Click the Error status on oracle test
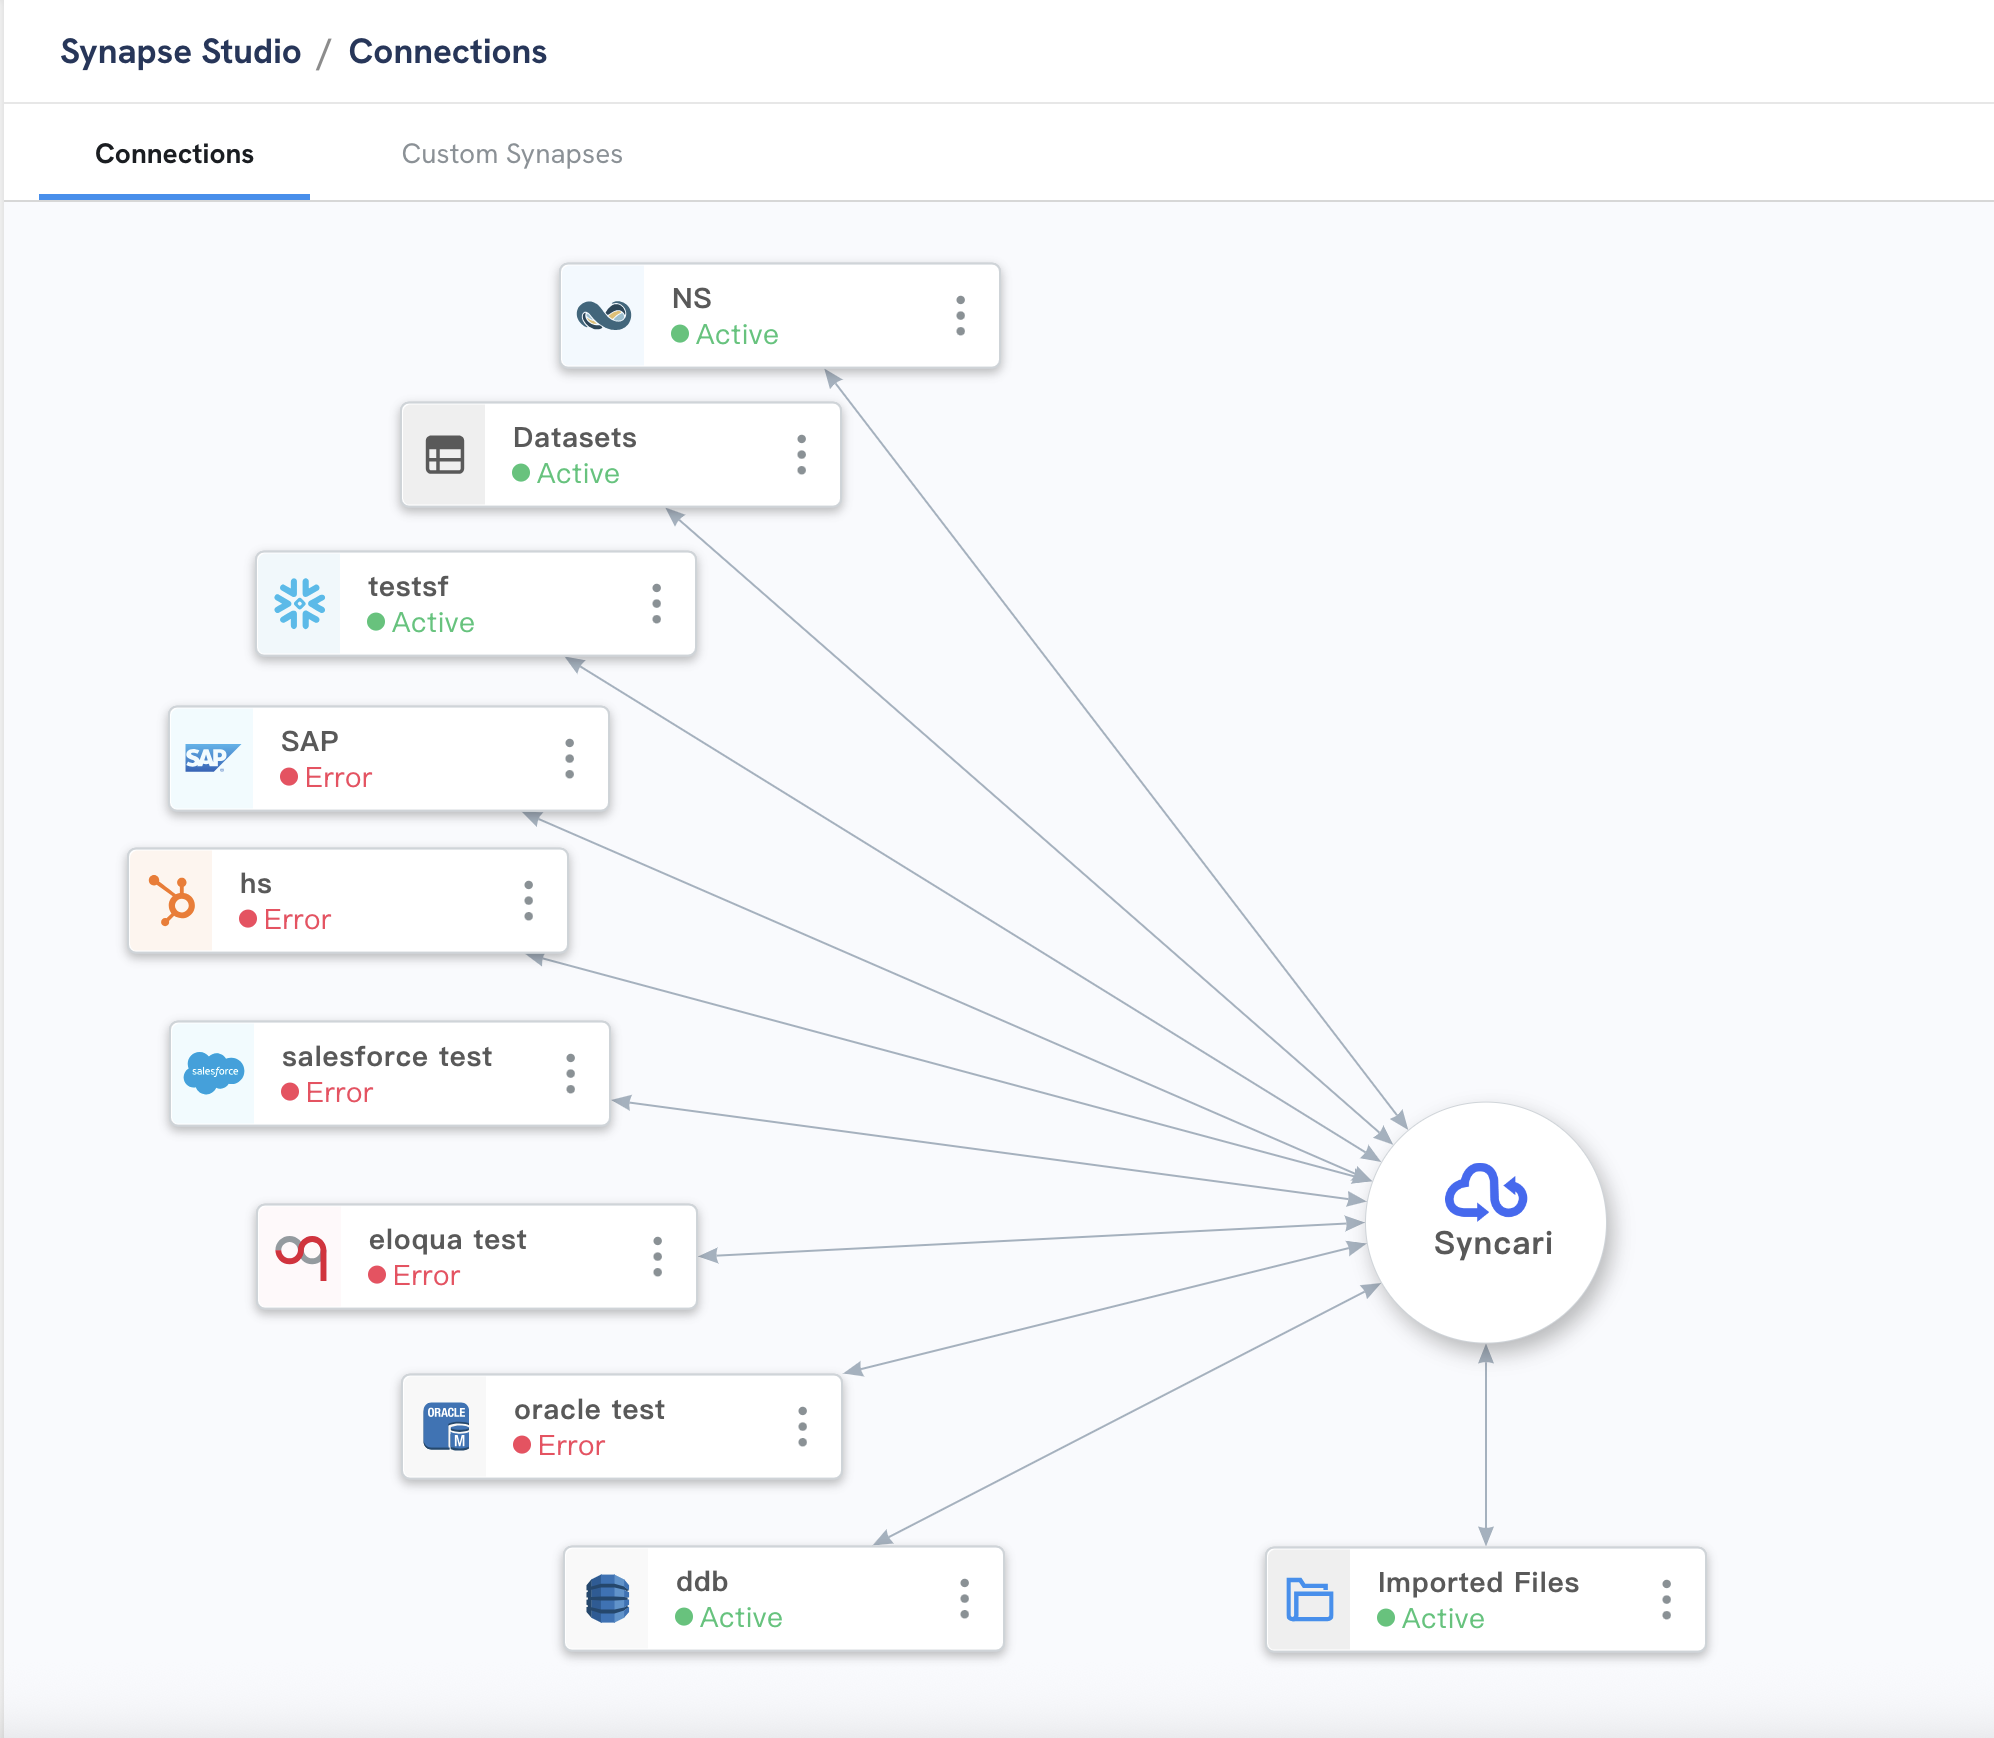1994x1738 pixels. click(x=559, y=1445)
